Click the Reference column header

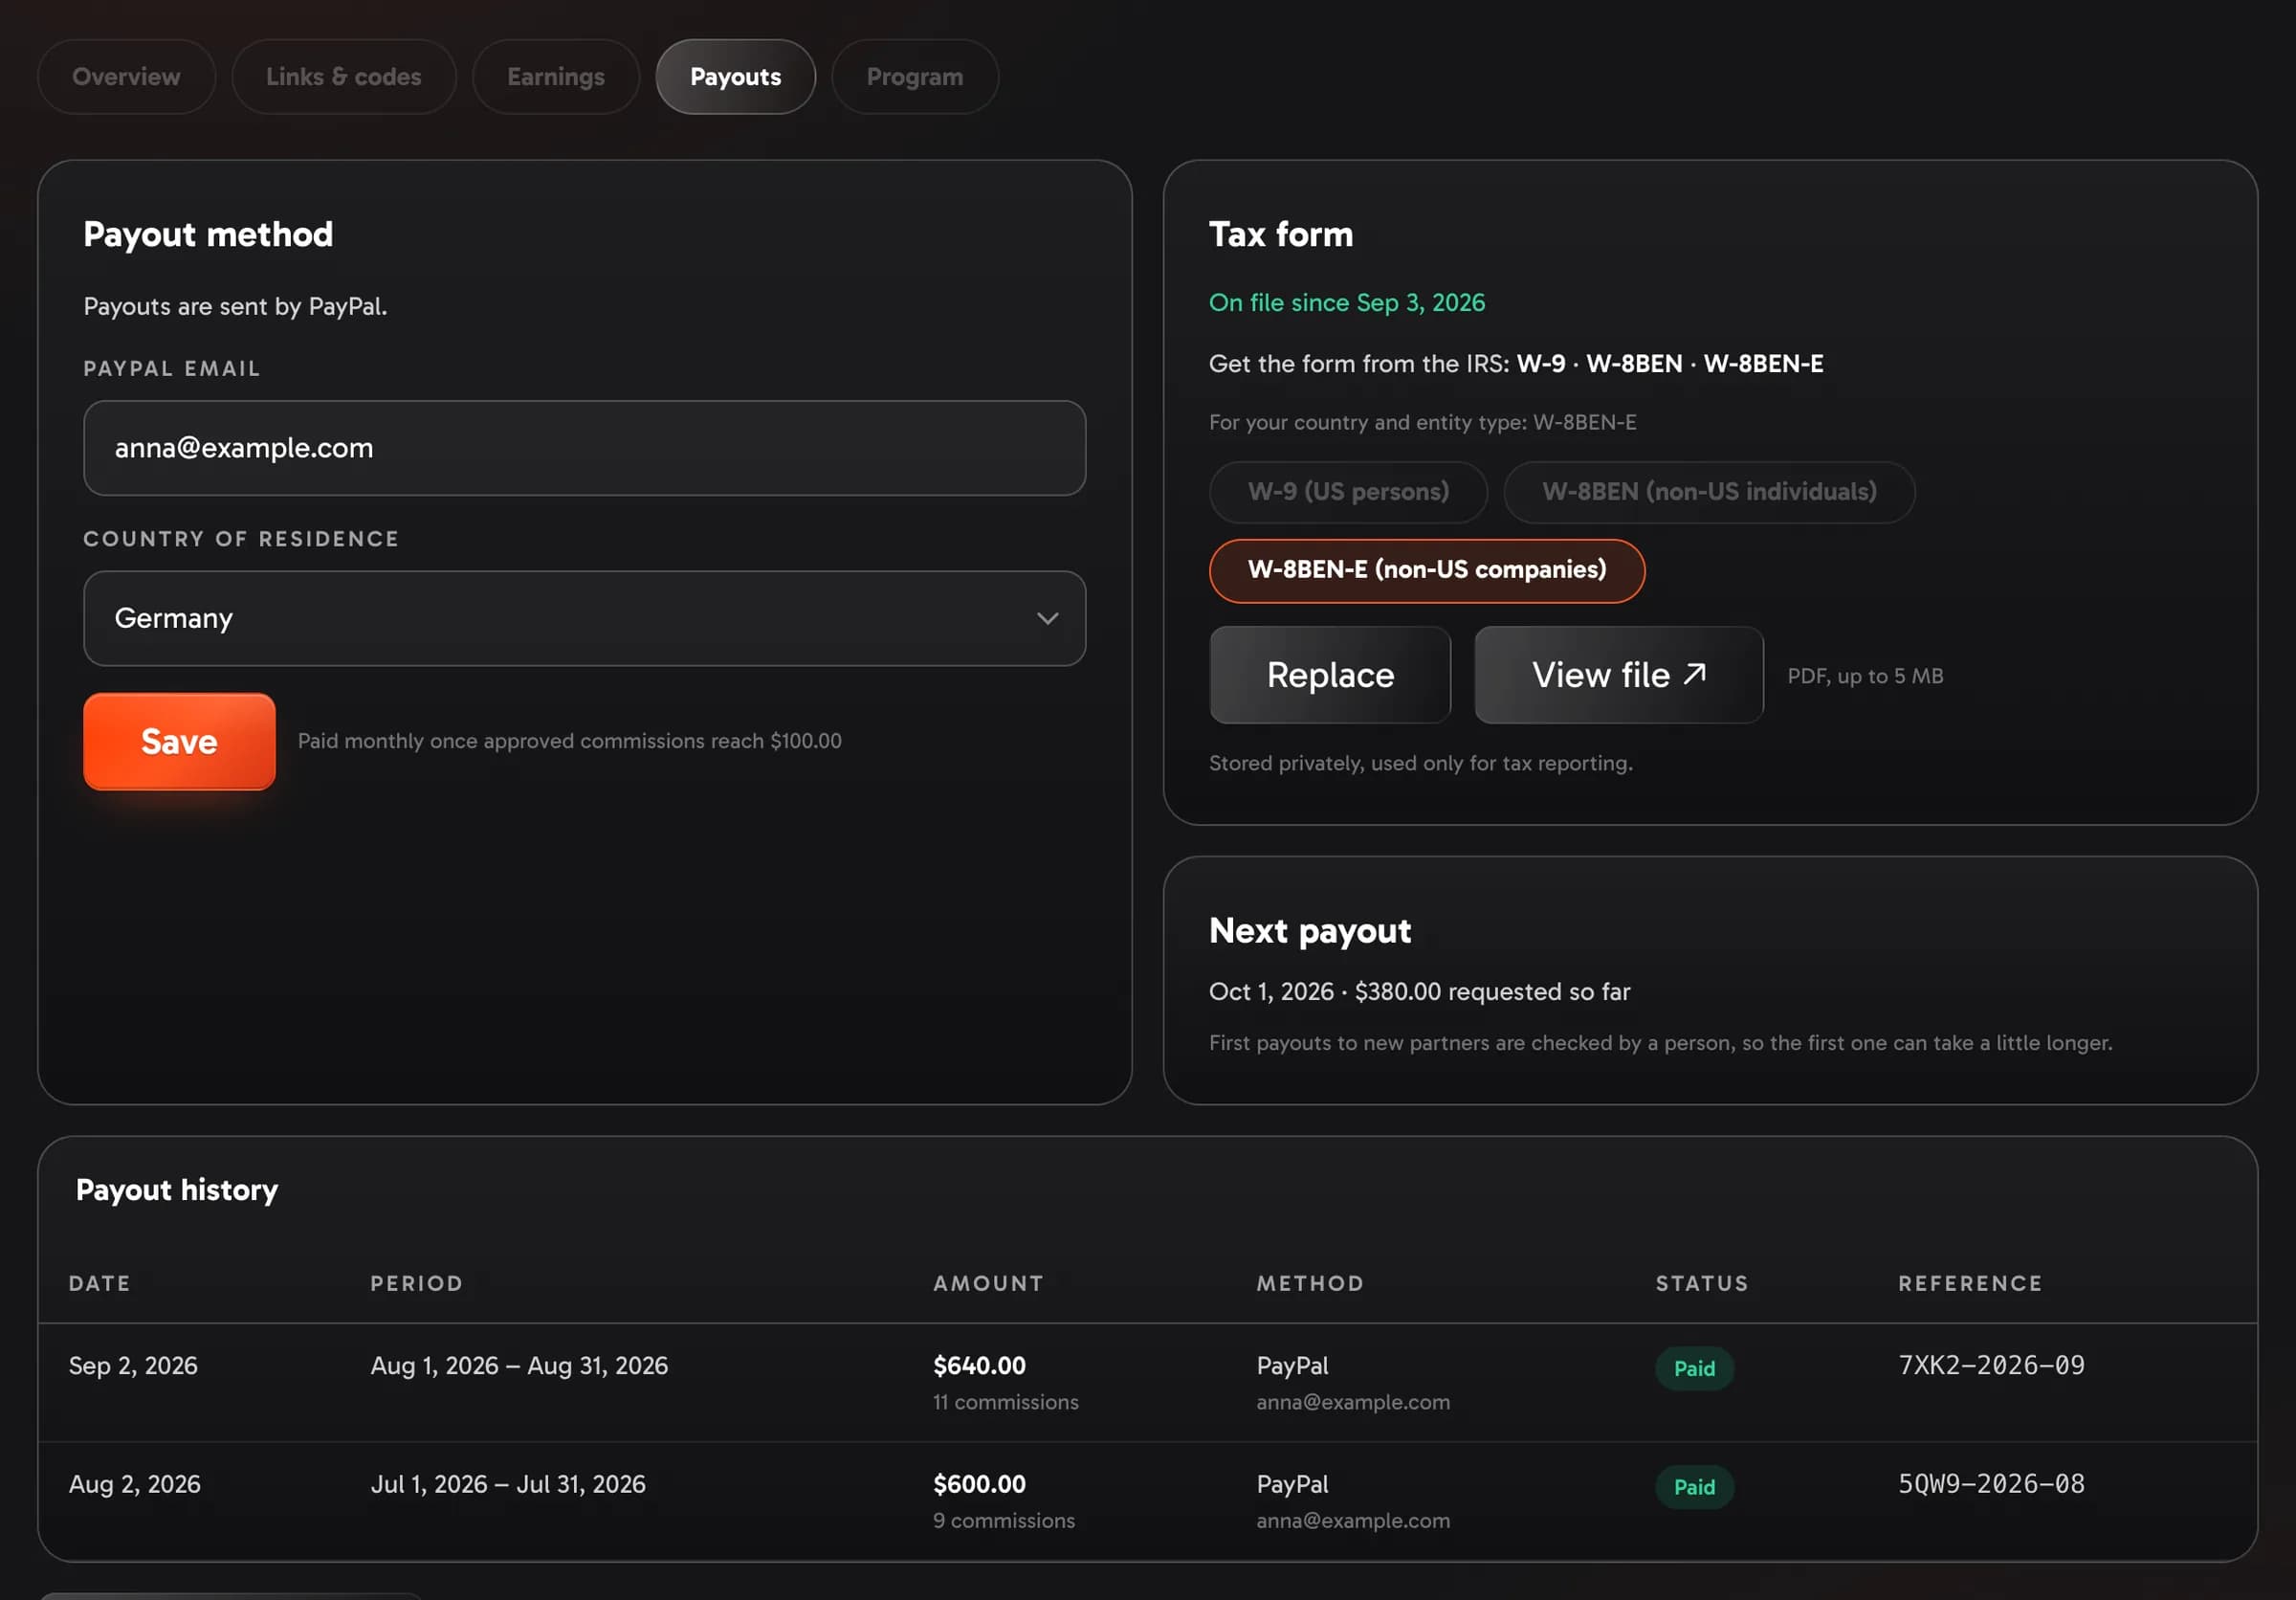(1969, 1283)
